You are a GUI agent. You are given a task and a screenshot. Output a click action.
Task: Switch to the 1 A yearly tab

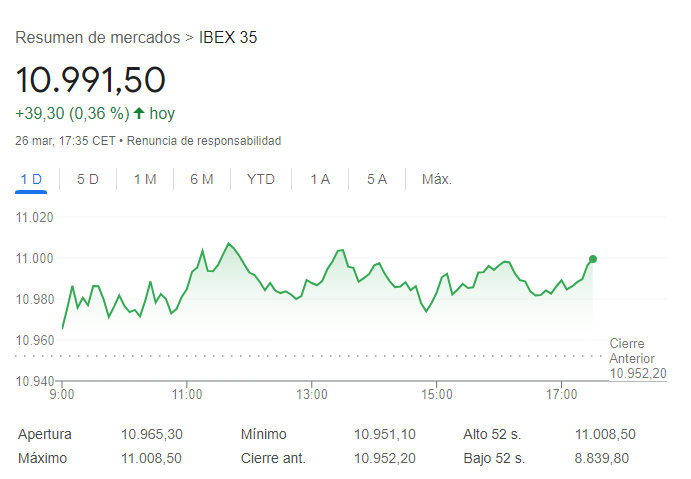tap(320, 179)
